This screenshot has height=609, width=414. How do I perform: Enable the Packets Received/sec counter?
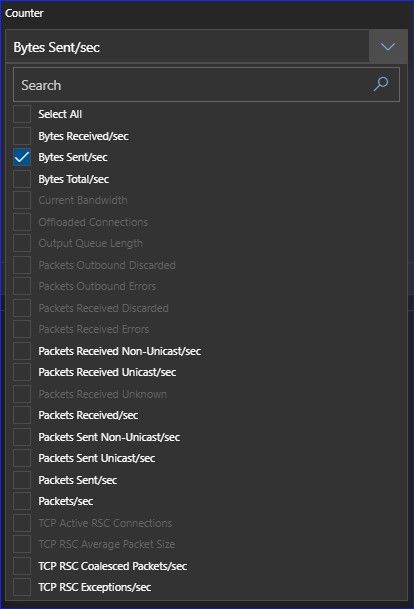click(x=22, y=415)
